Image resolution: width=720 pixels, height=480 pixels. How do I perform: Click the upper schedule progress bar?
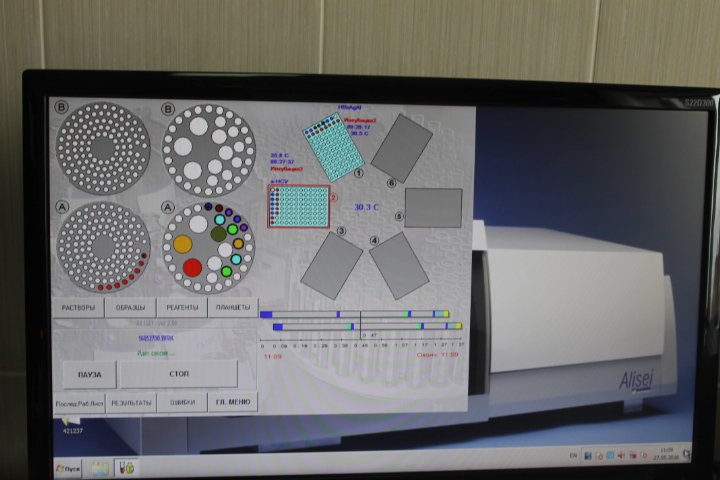354,314
